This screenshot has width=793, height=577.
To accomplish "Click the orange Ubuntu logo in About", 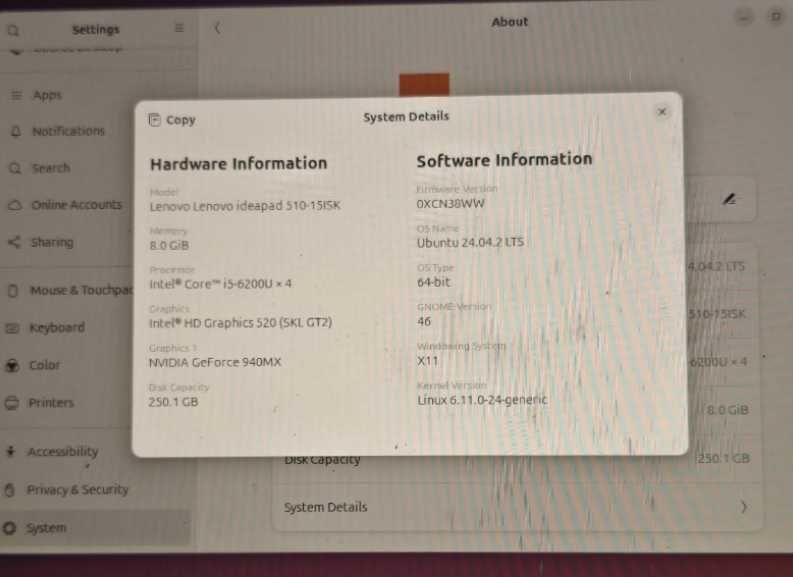I will click(x=424, y=84).
